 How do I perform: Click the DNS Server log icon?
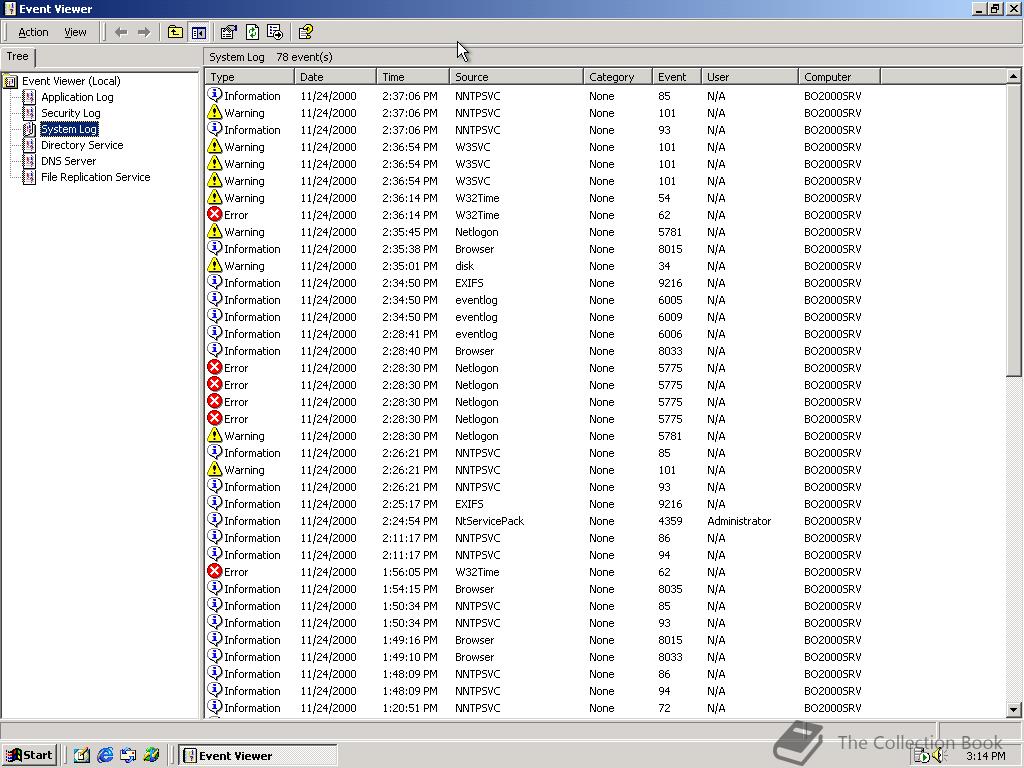29,161
